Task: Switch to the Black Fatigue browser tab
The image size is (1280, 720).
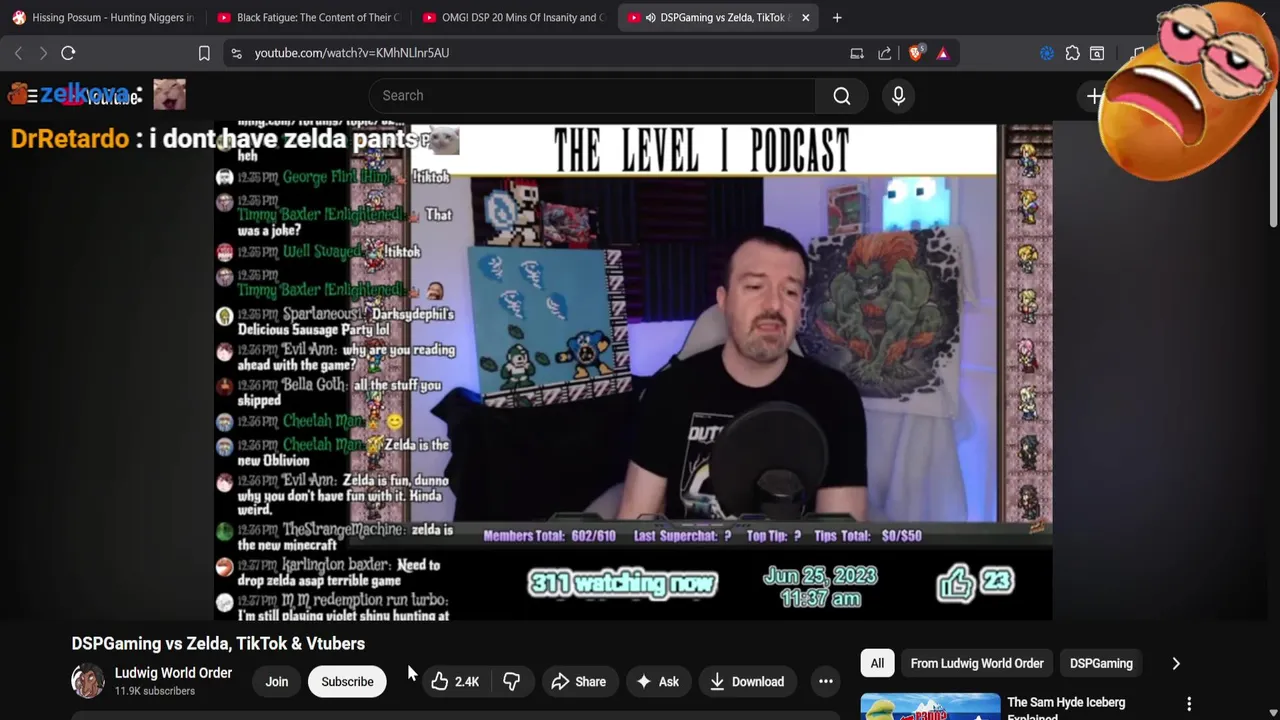Action: tap(309, 17)
